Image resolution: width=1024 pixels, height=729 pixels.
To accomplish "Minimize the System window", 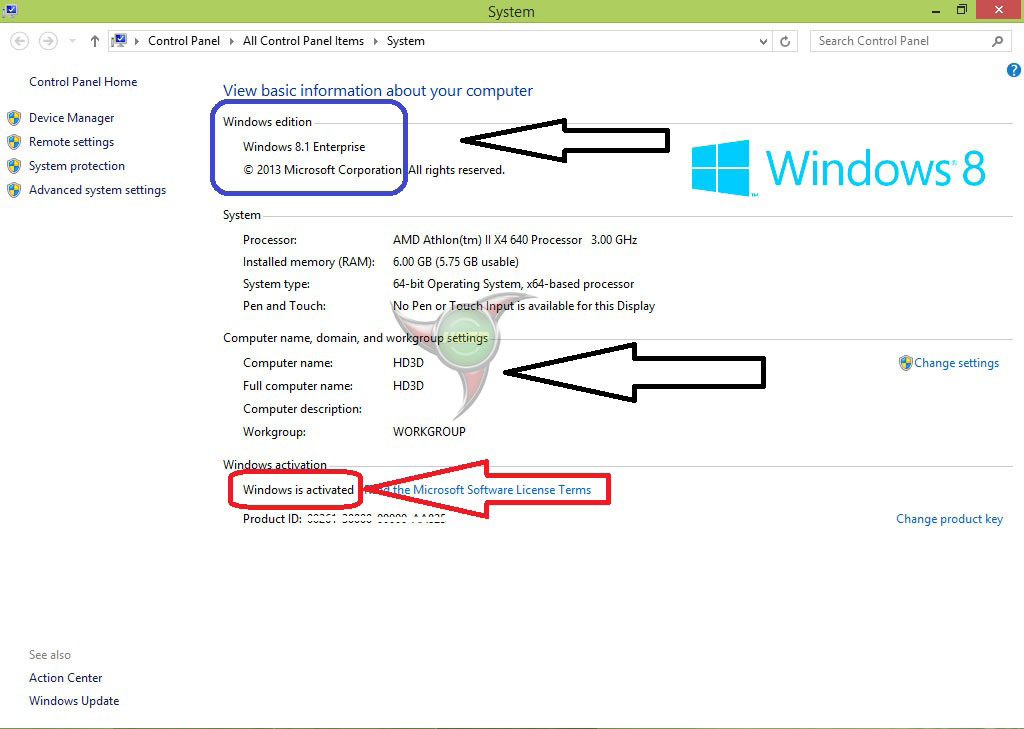I will 936,10.
